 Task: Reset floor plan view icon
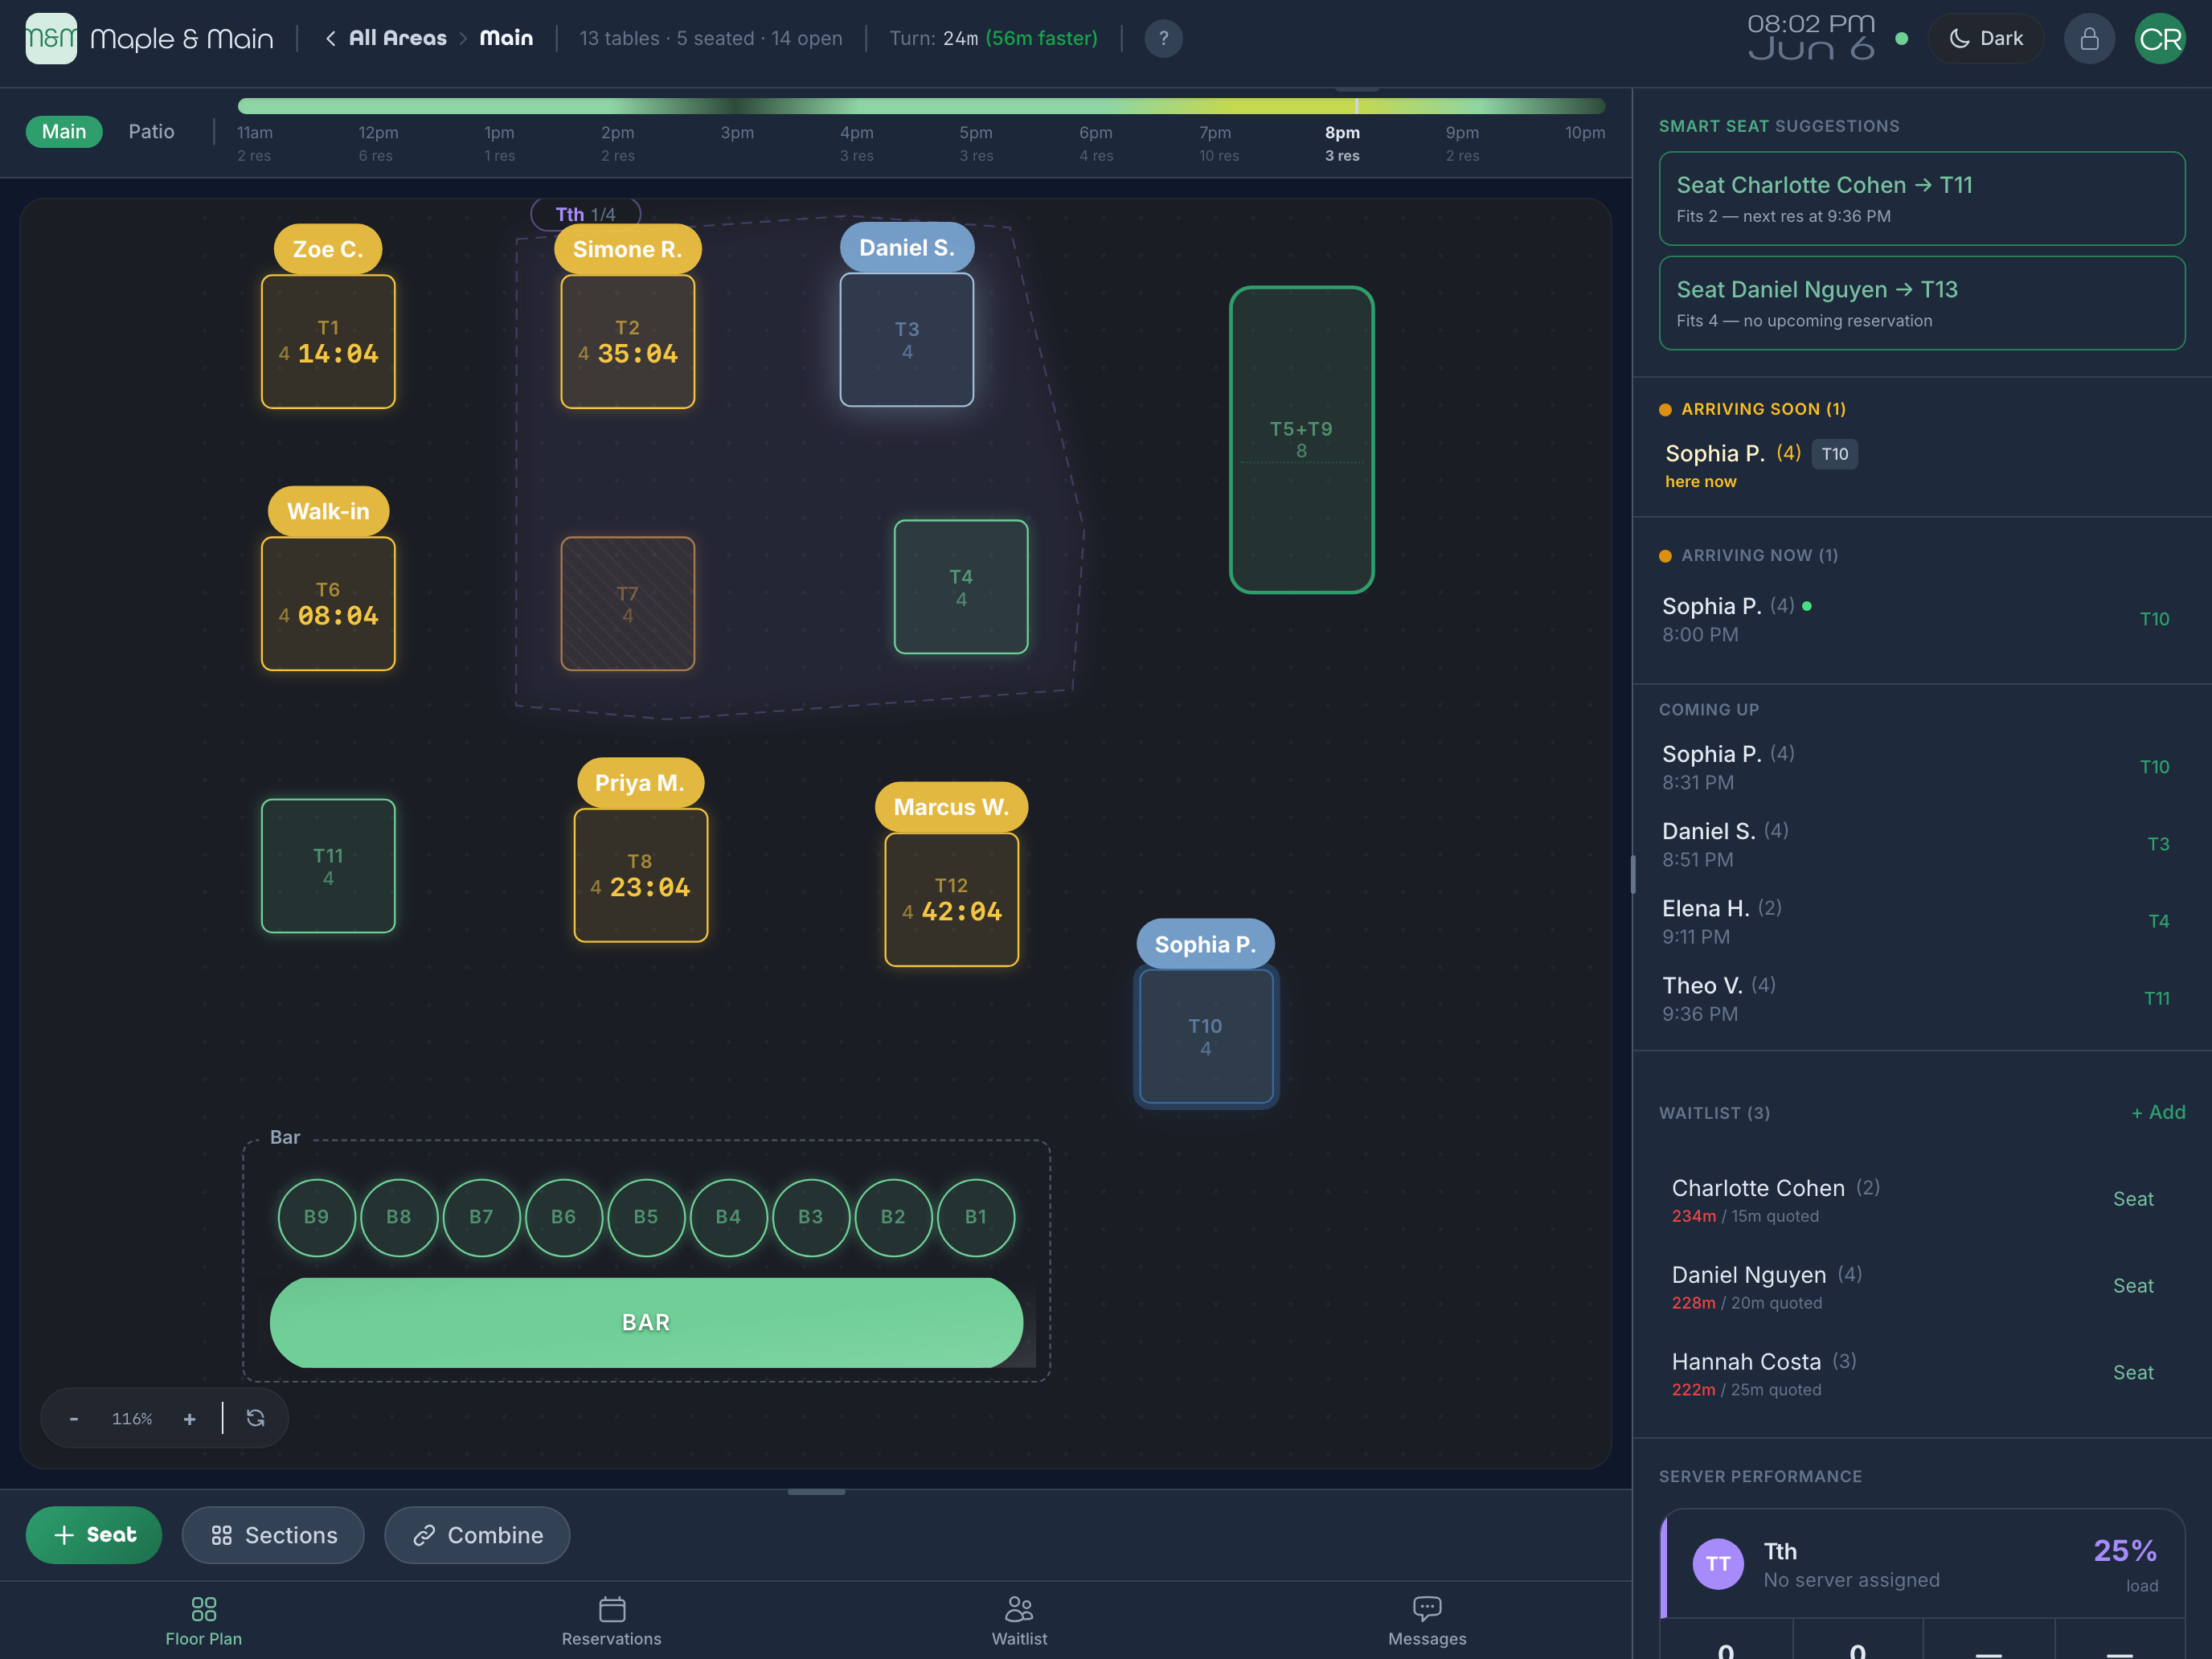pyautogui.click(x=256, y=1418)
